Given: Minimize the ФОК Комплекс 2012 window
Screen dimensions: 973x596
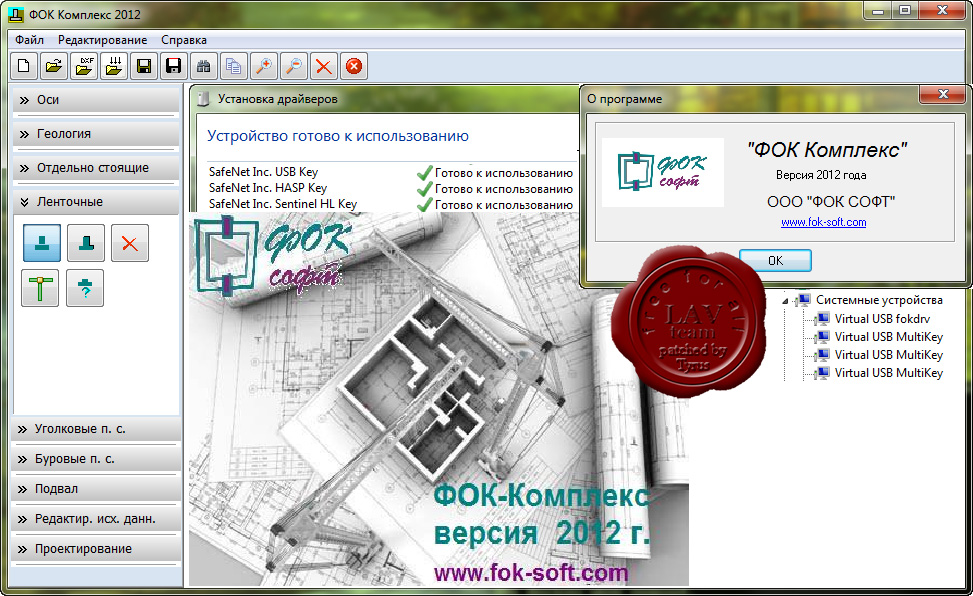Looking at the screenshot, I should coord(877,11).
